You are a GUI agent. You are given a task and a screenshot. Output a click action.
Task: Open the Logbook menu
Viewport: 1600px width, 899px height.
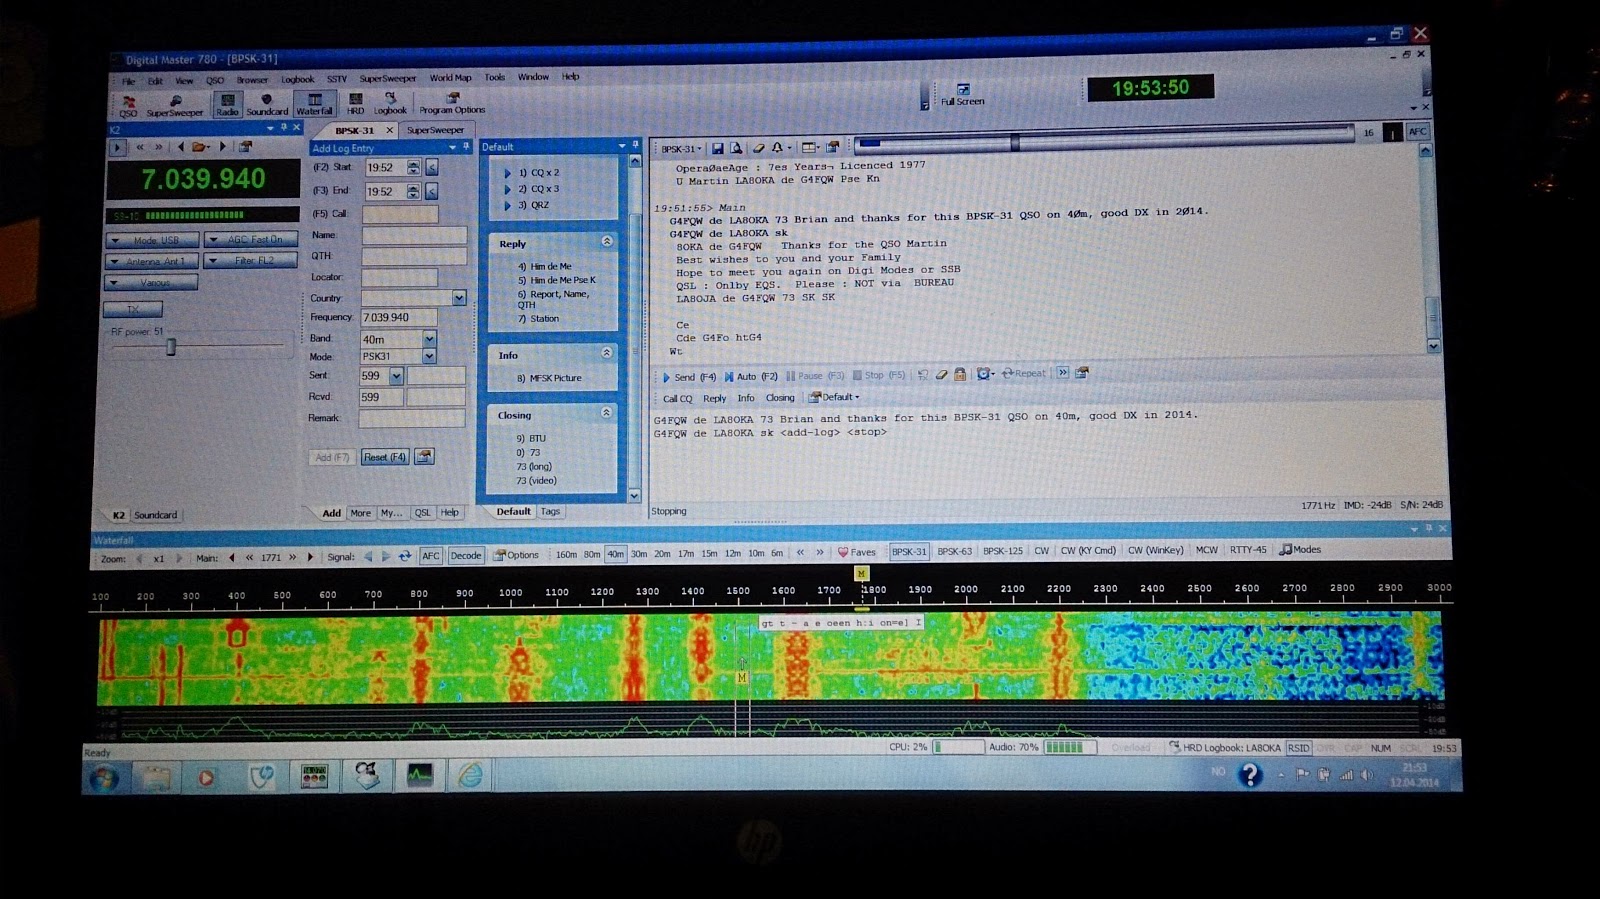point(297,79)
